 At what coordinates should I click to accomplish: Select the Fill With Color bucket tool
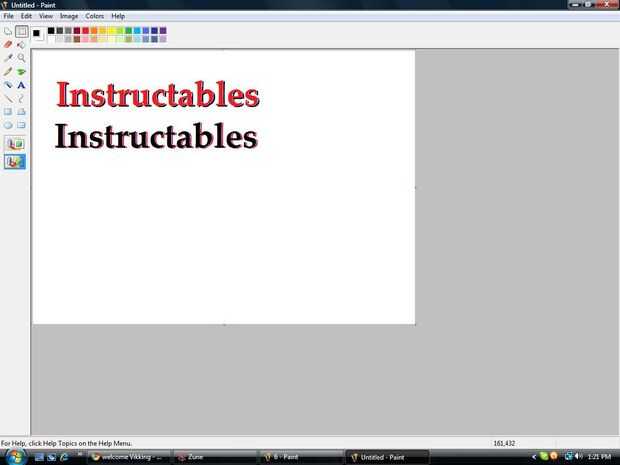21,44
